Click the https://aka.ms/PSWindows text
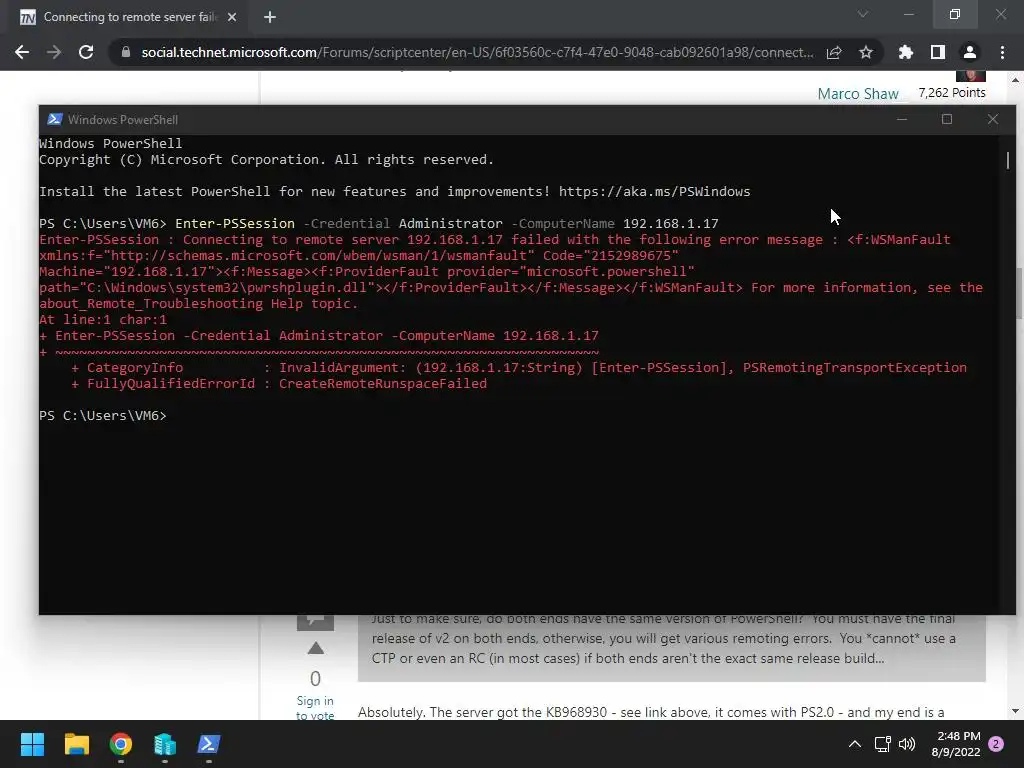Viewport: 1024px width, 768px height. pos(654,192)
